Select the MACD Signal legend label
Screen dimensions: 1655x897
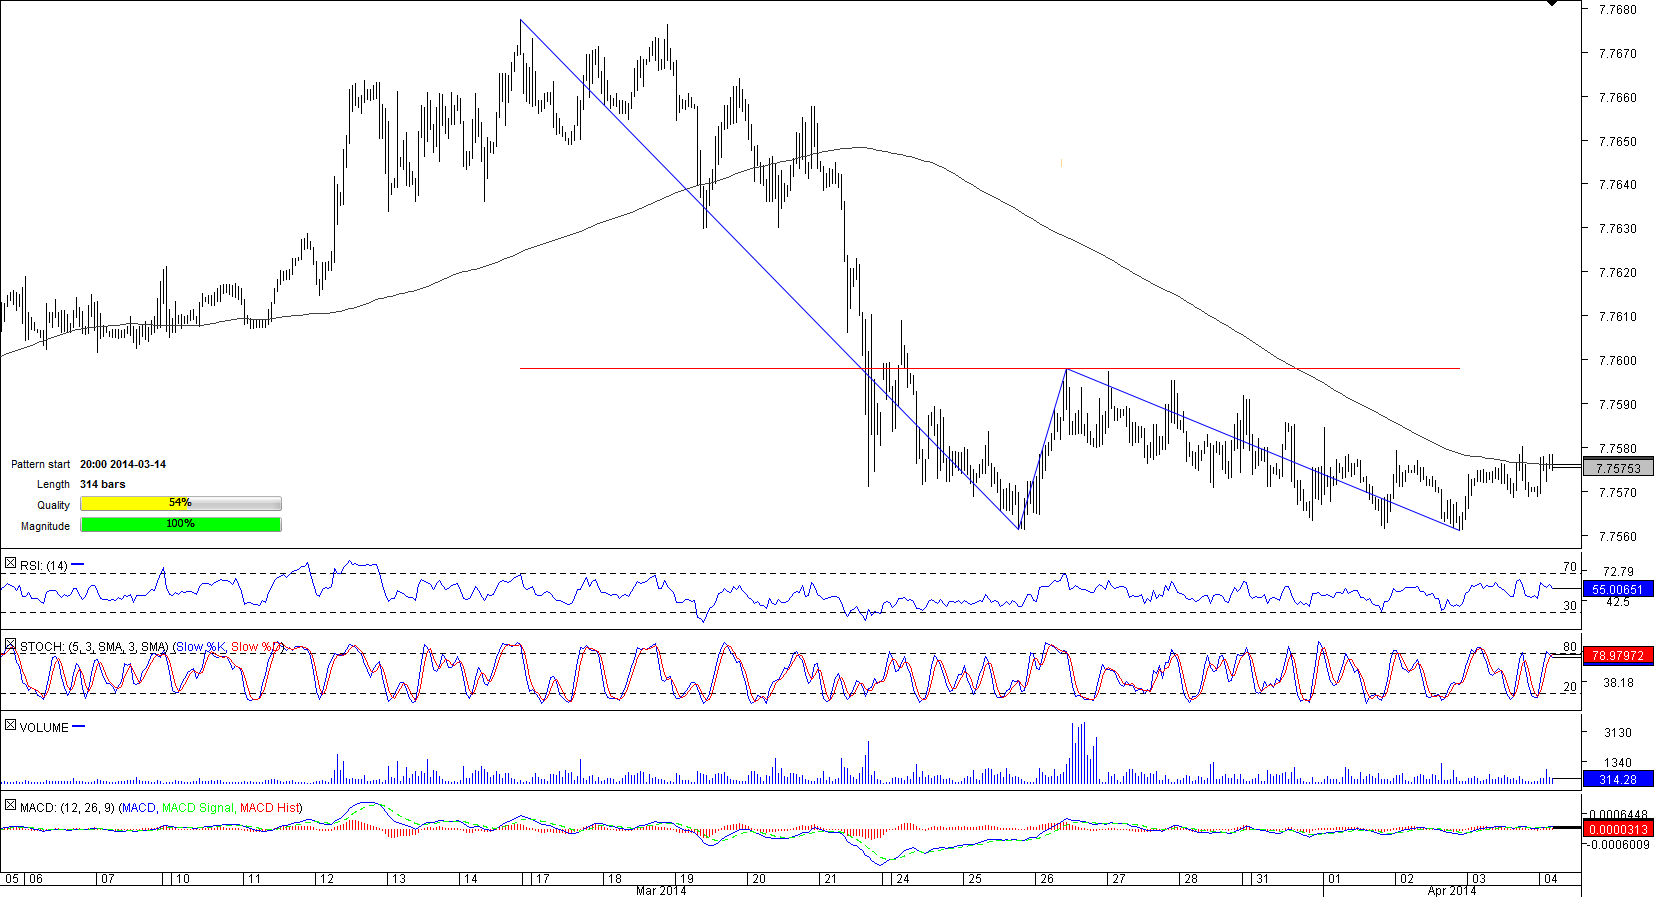click(x=198, y=808)
